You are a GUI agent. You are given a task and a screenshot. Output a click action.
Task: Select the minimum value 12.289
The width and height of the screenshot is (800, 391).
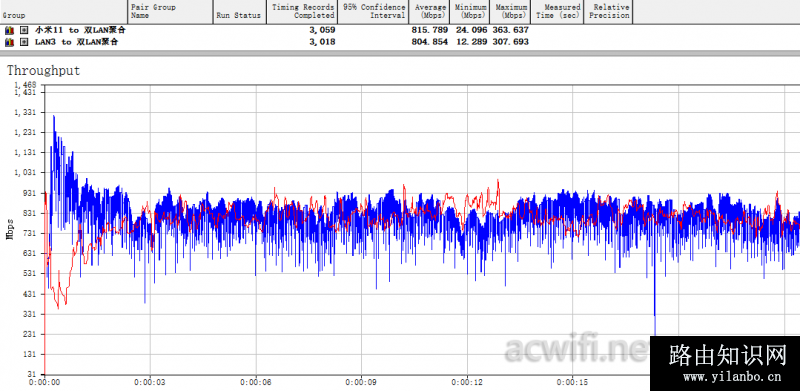click(x=471, y=42)
